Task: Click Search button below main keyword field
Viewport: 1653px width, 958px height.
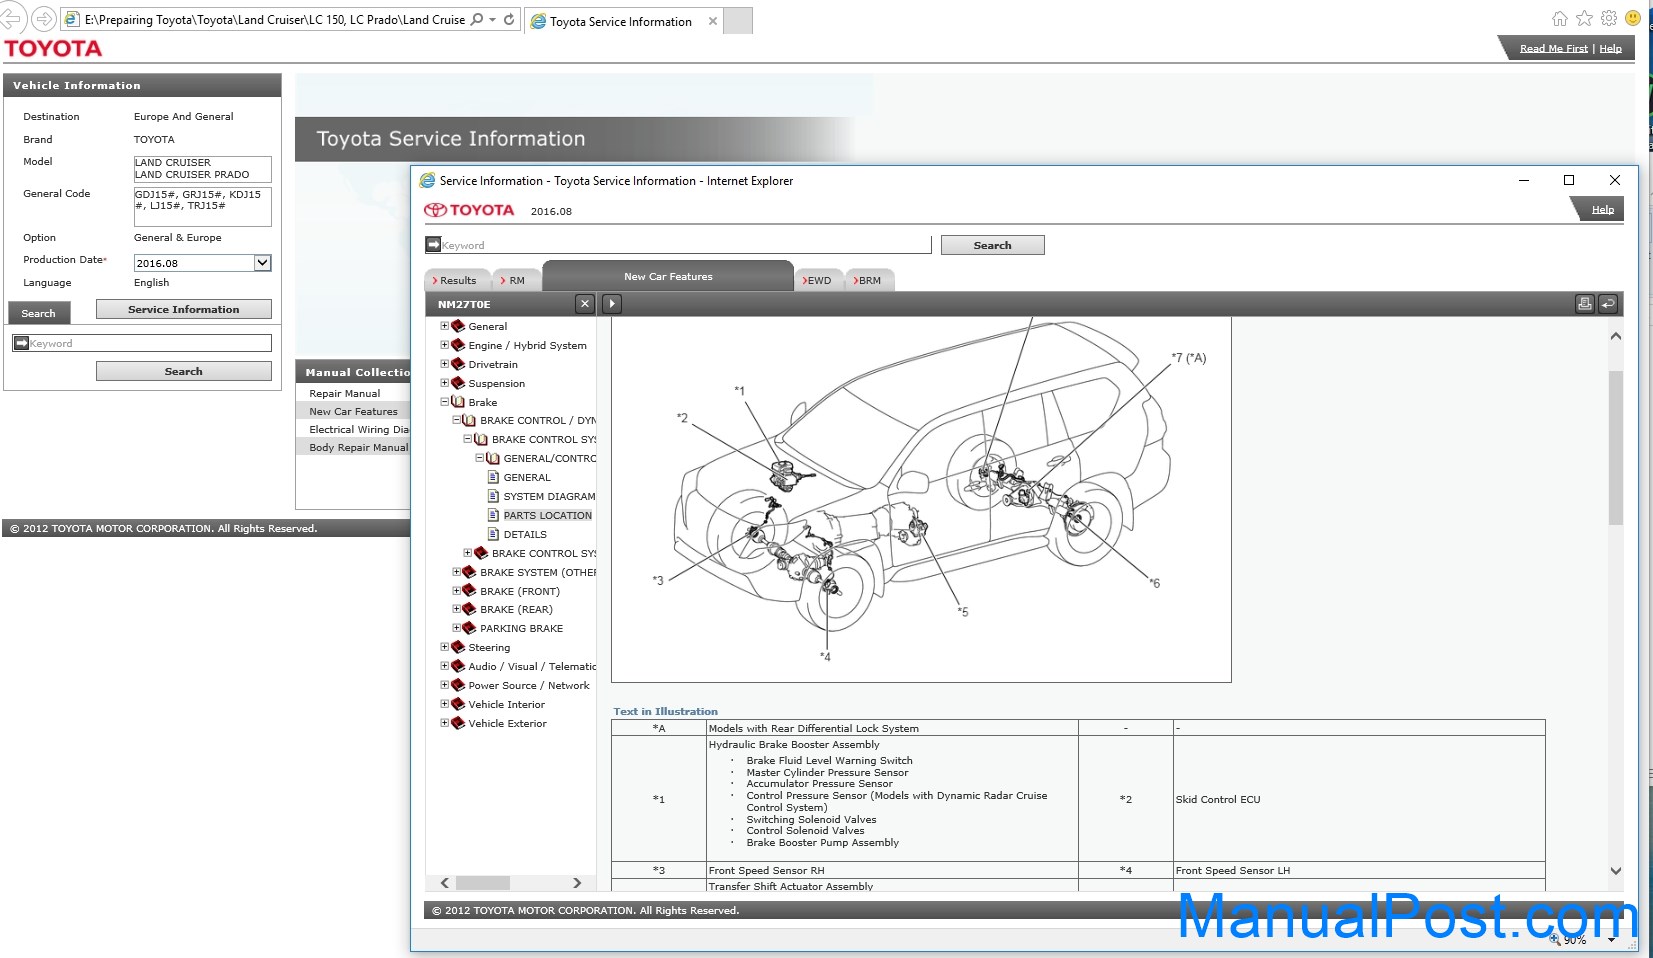Action: [x=184, y=371]
